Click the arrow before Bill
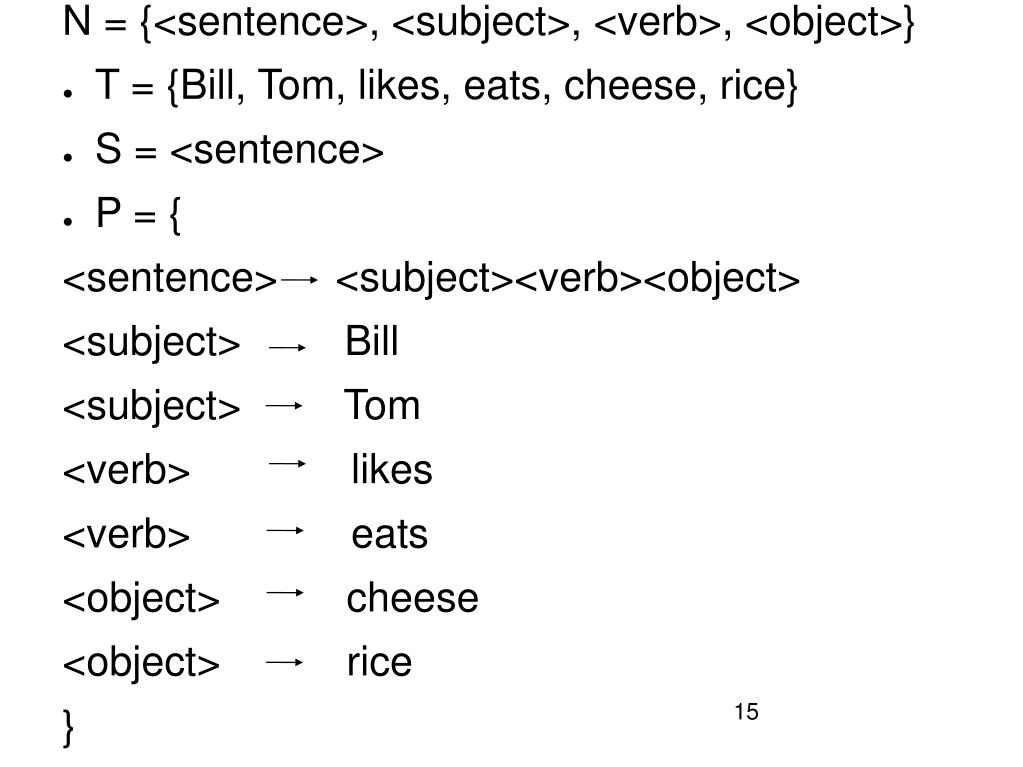The width and height of the screenshot is (1023, 767). coord(287,348)
